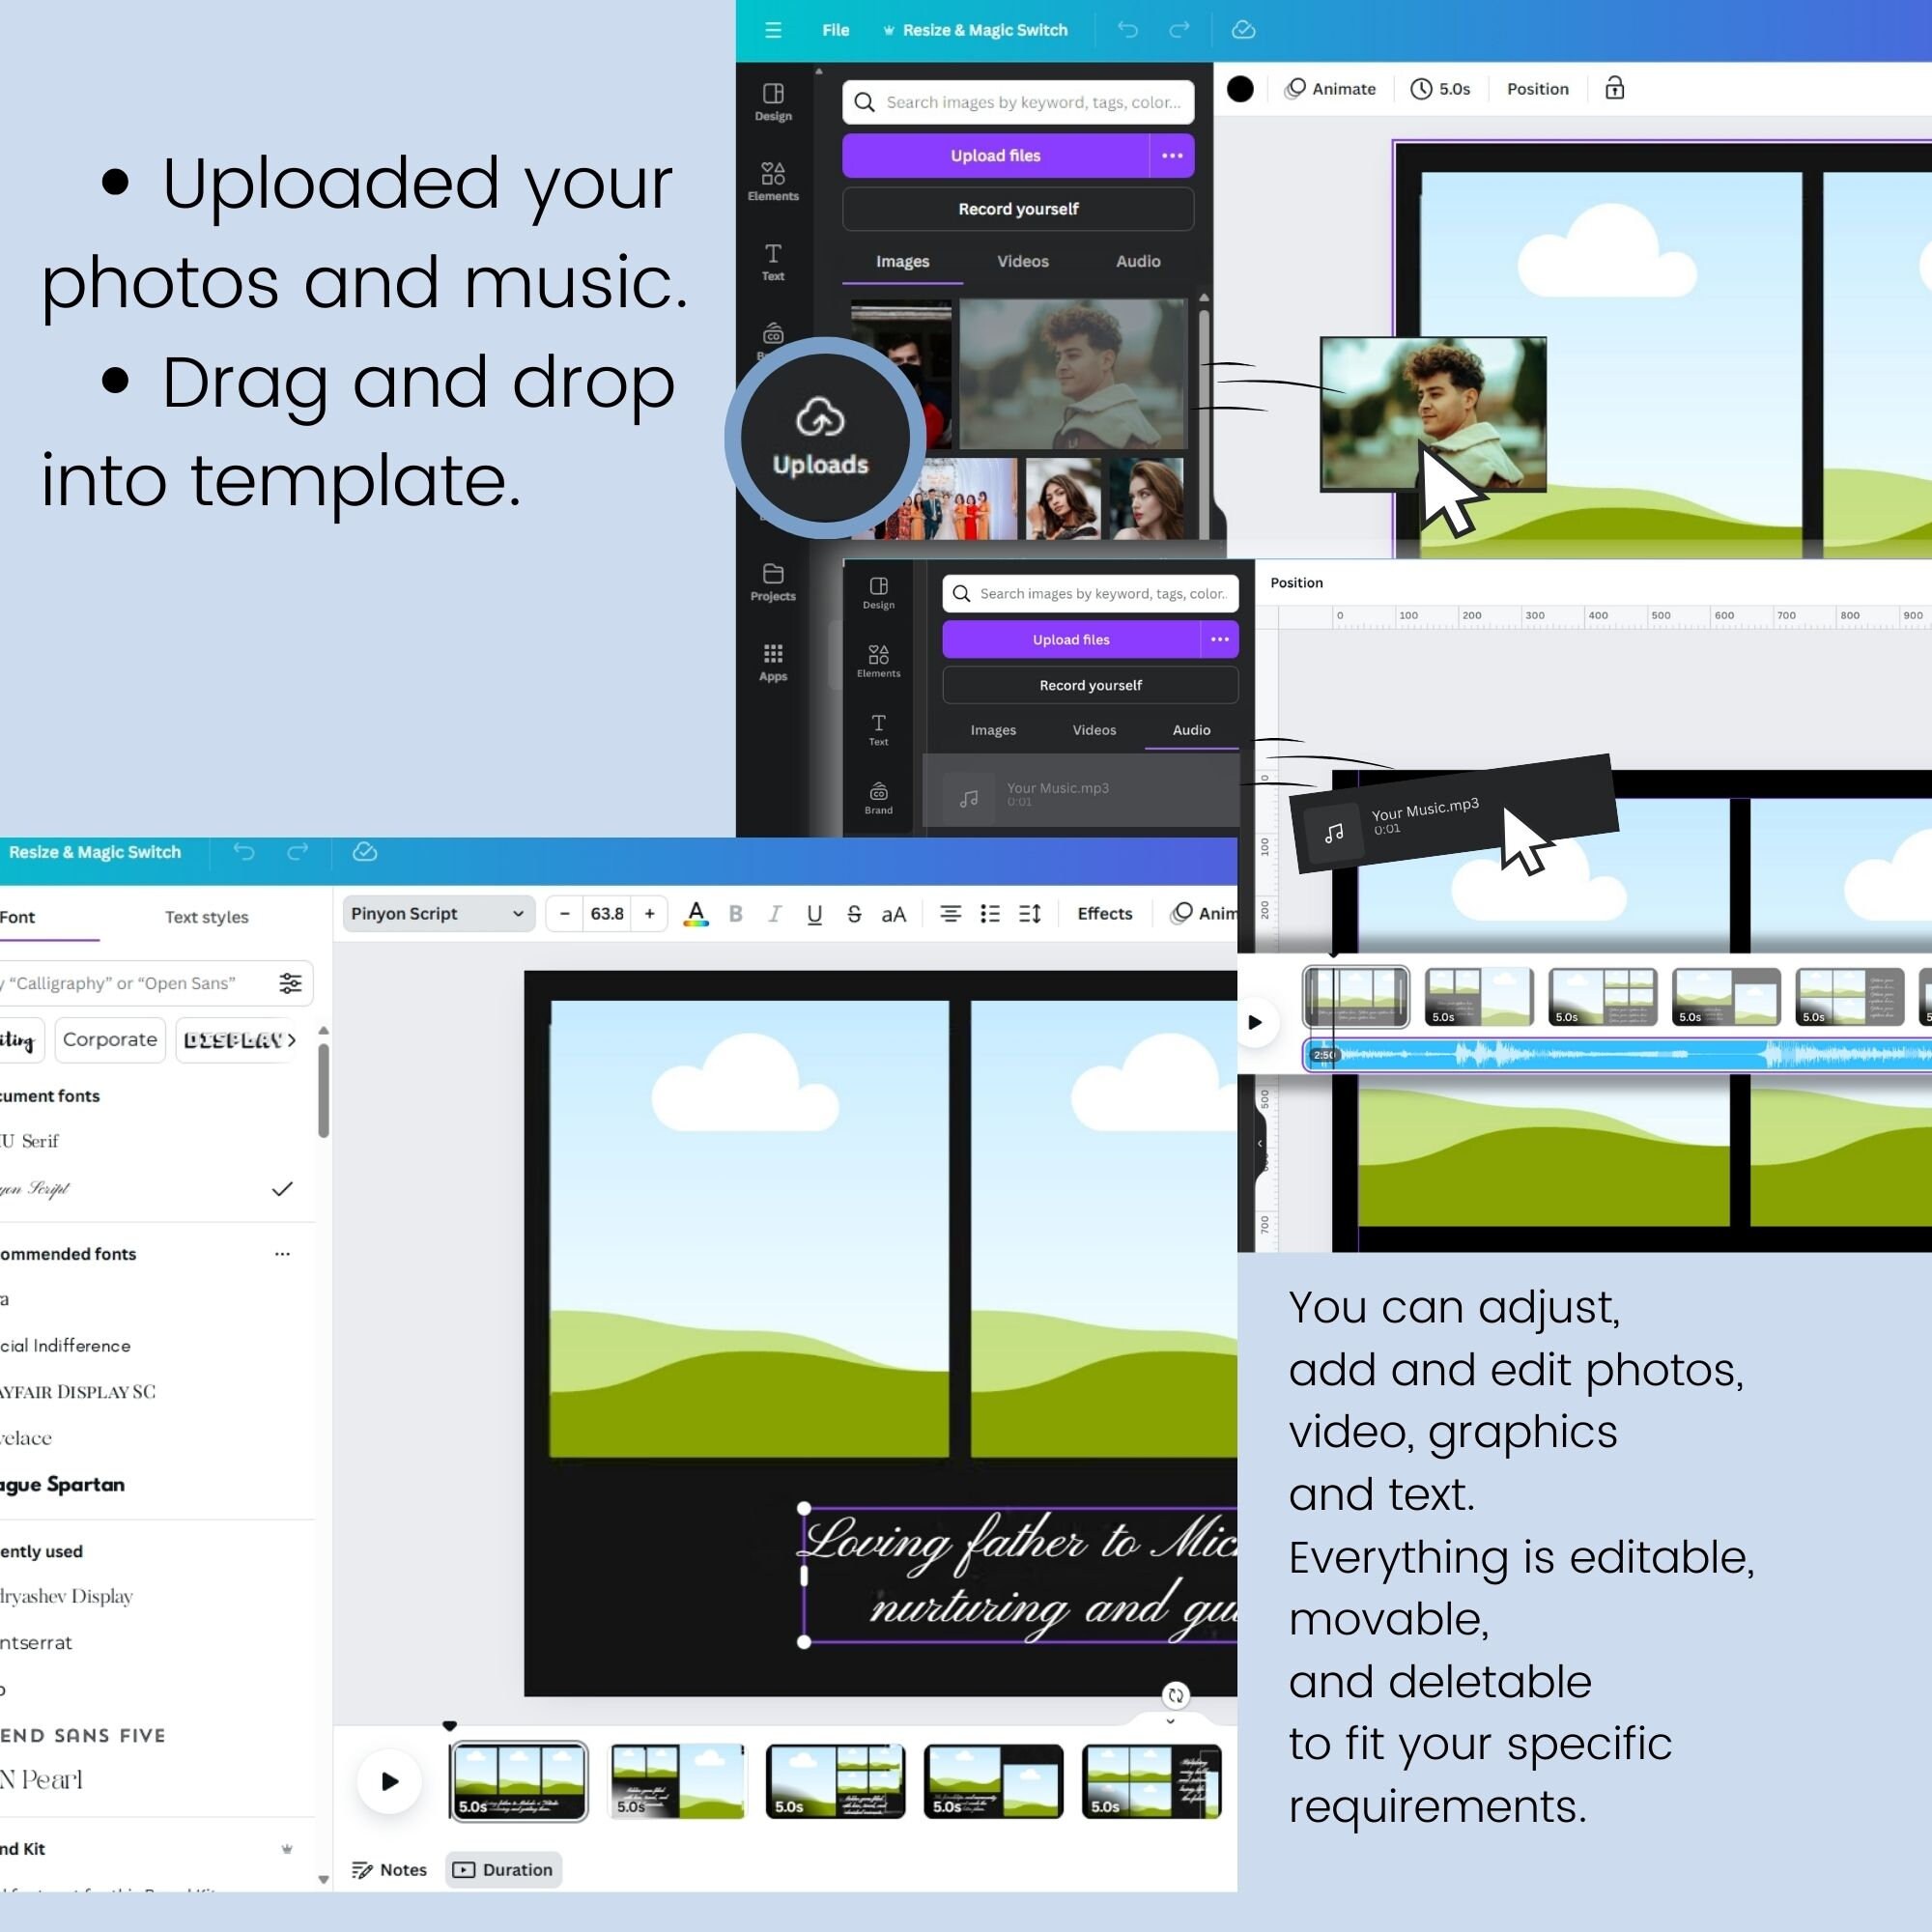Toggle bold formatting on text

pyautogui.click(x=735, y=913)
